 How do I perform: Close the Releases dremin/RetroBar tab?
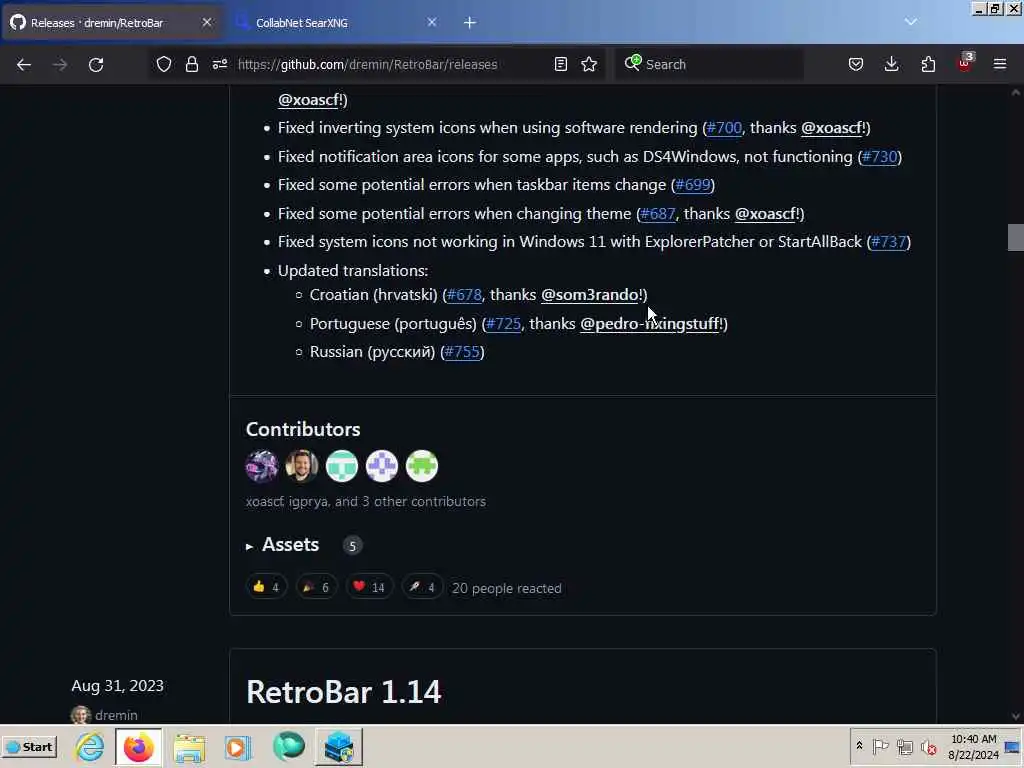click(x=206, y=22)
